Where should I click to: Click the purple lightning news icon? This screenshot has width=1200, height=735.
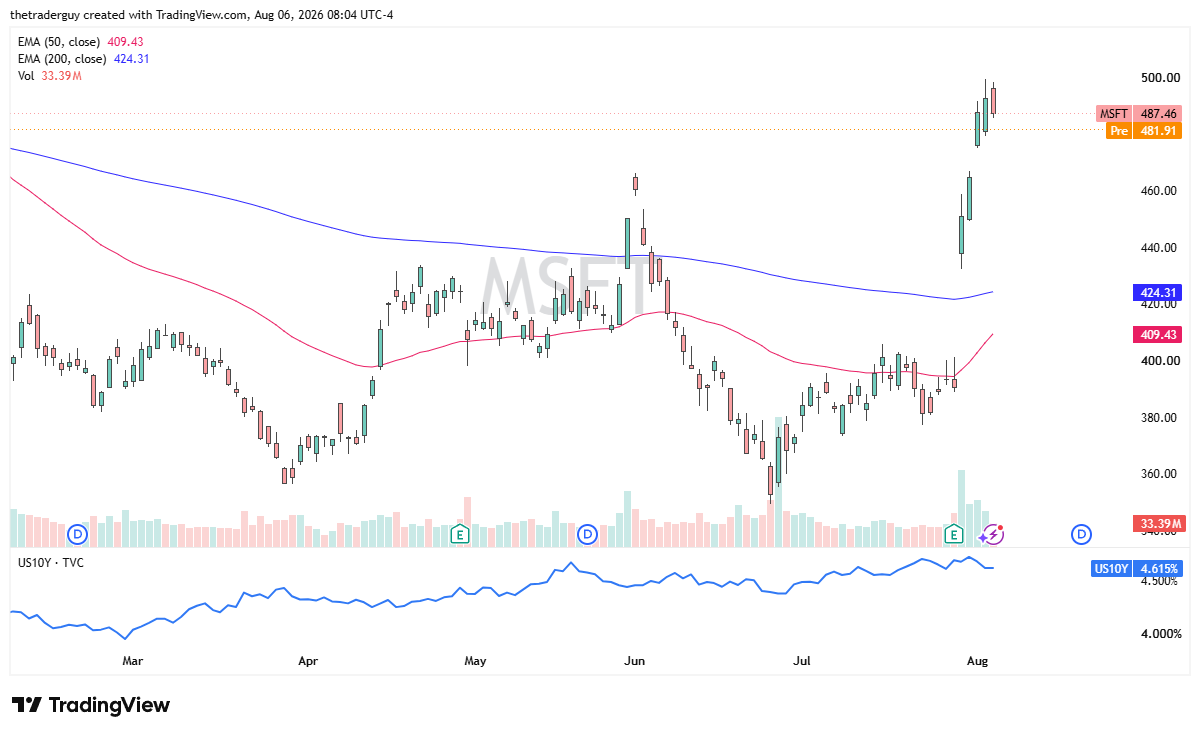pos(992,535)
